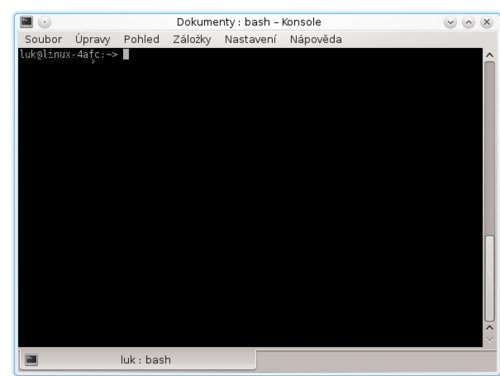Close the Konsole window
The width and height of the screenshot is (500, 376).
pyautogui.click(x=486, y=22)
